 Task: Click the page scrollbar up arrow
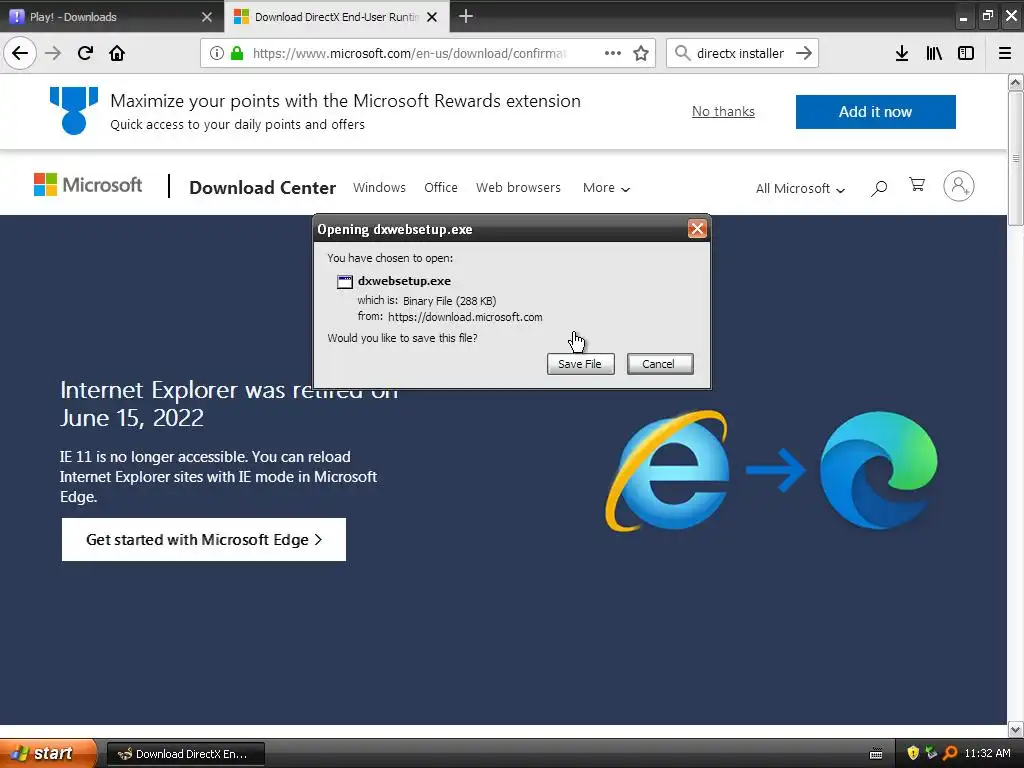click(x=1015, y=82)
